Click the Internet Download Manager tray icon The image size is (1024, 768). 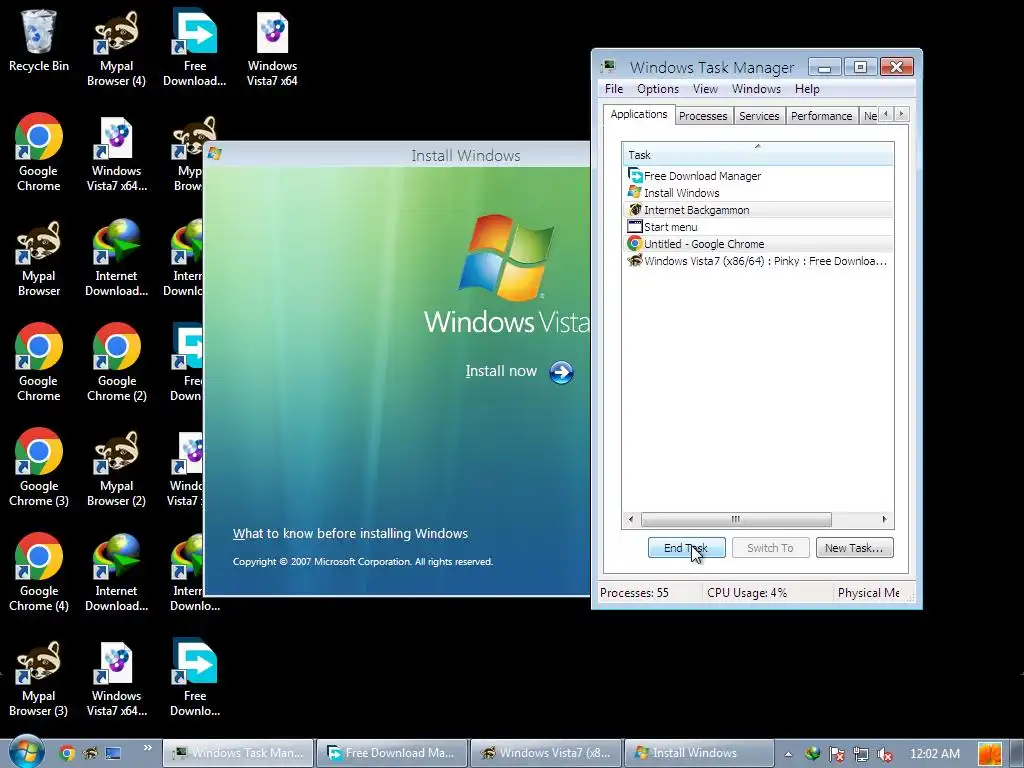(x=812, y=754)
